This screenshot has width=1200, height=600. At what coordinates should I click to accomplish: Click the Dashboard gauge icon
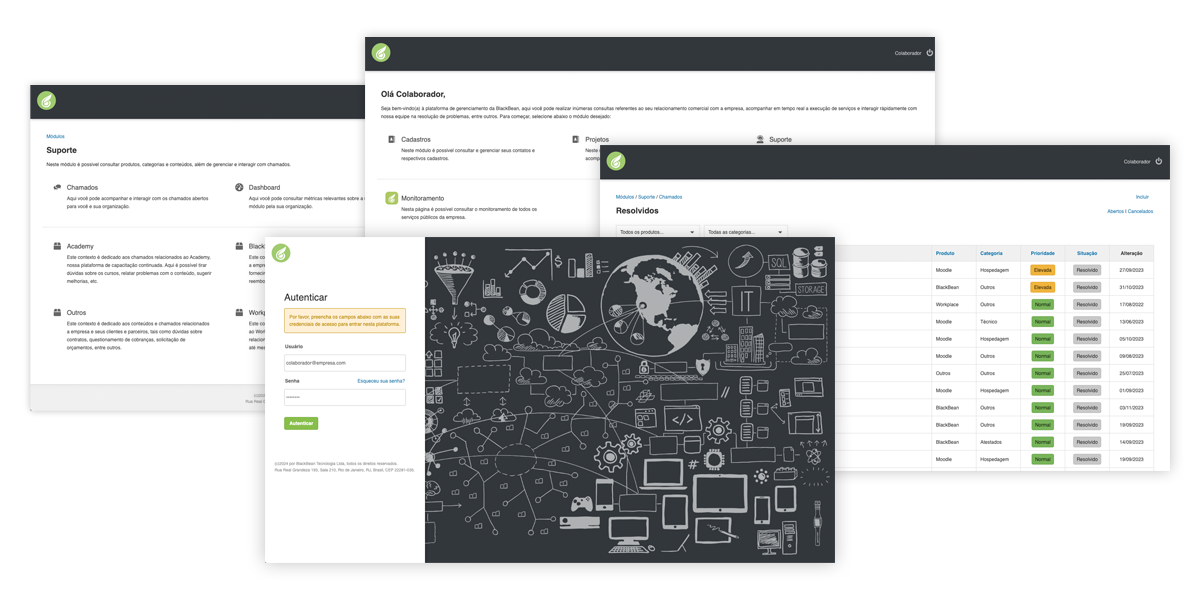239,188
